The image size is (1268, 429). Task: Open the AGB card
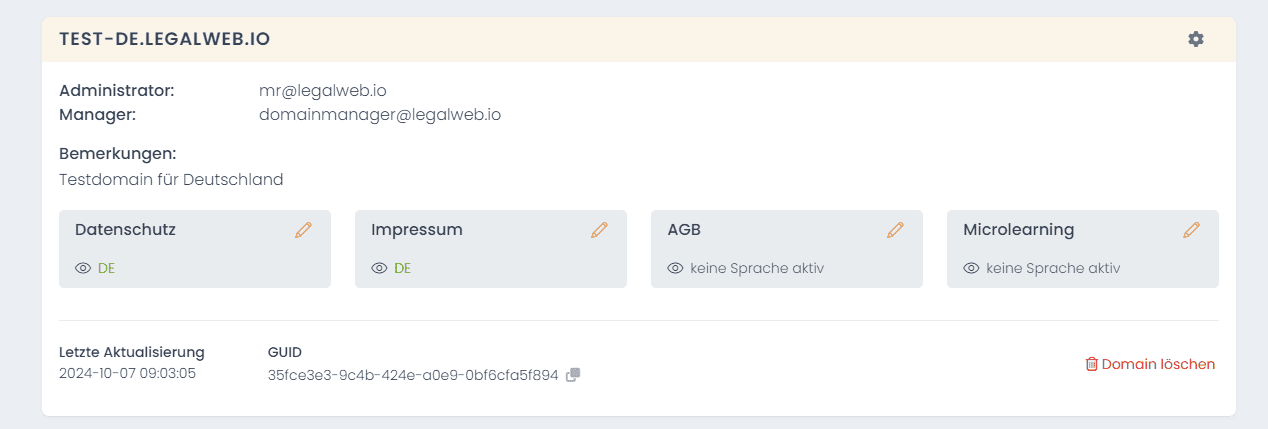[x=787, y=249]
